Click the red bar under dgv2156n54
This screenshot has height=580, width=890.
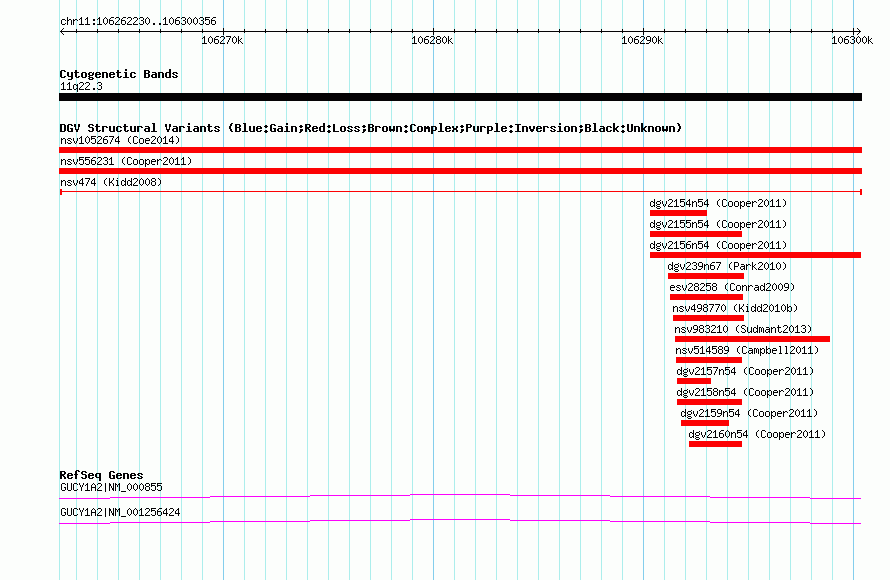[x=755, y=255]
